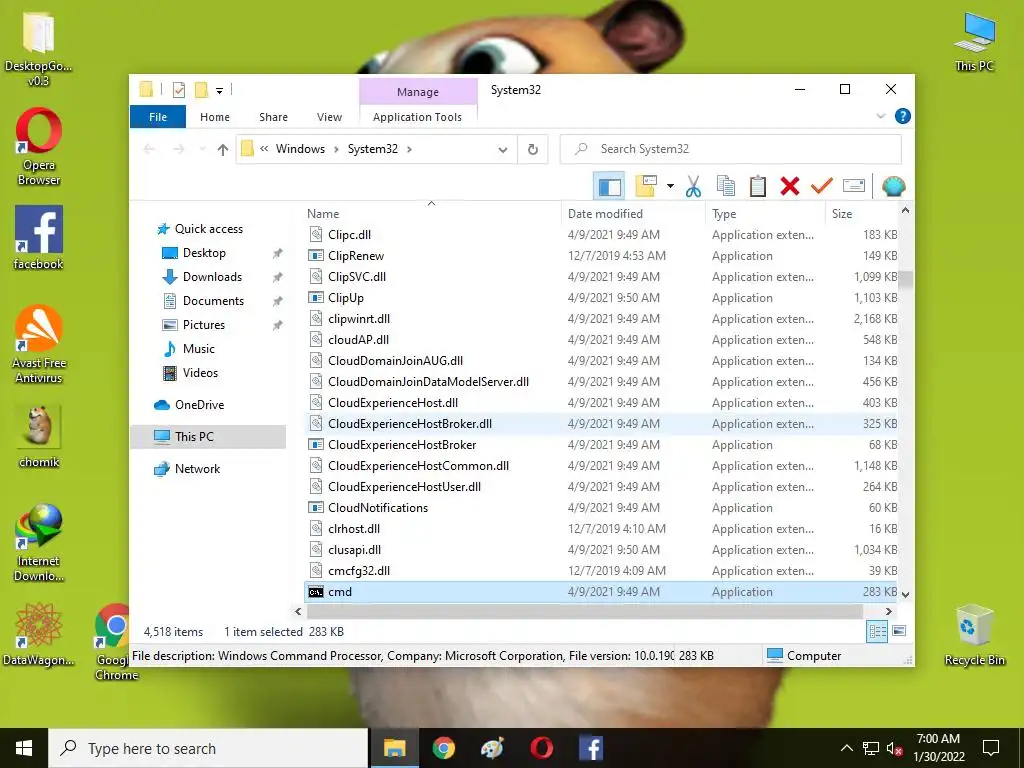
Task: Select the cmd application file
Action: [x=601, y=592]
